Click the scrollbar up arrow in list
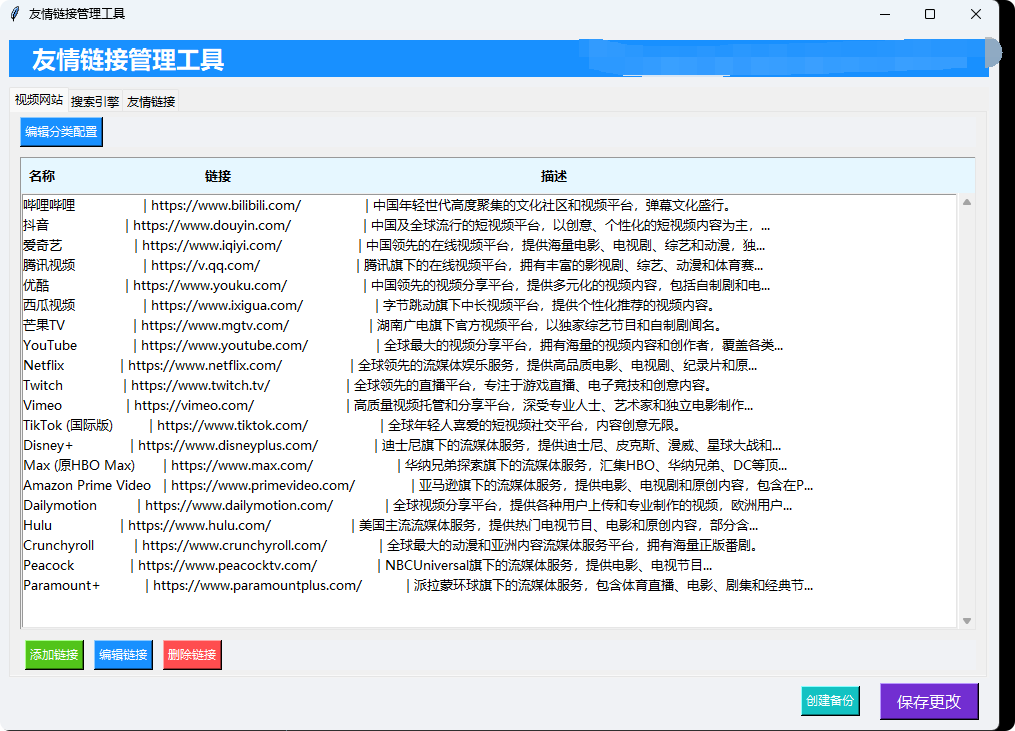This screenshot has height=731, width=1015. [x=966, y=203]
